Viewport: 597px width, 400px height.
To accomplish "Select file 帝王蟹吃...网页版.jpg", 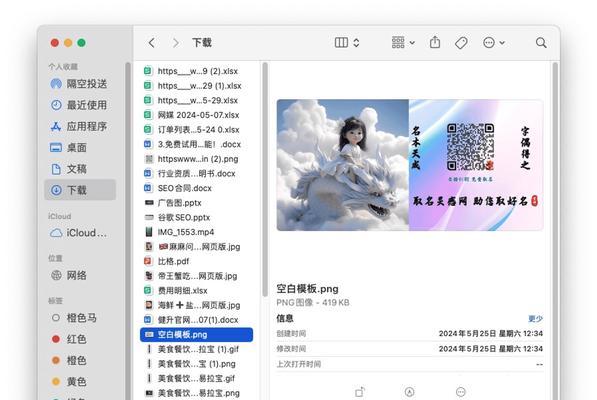I will coord(196,276).
